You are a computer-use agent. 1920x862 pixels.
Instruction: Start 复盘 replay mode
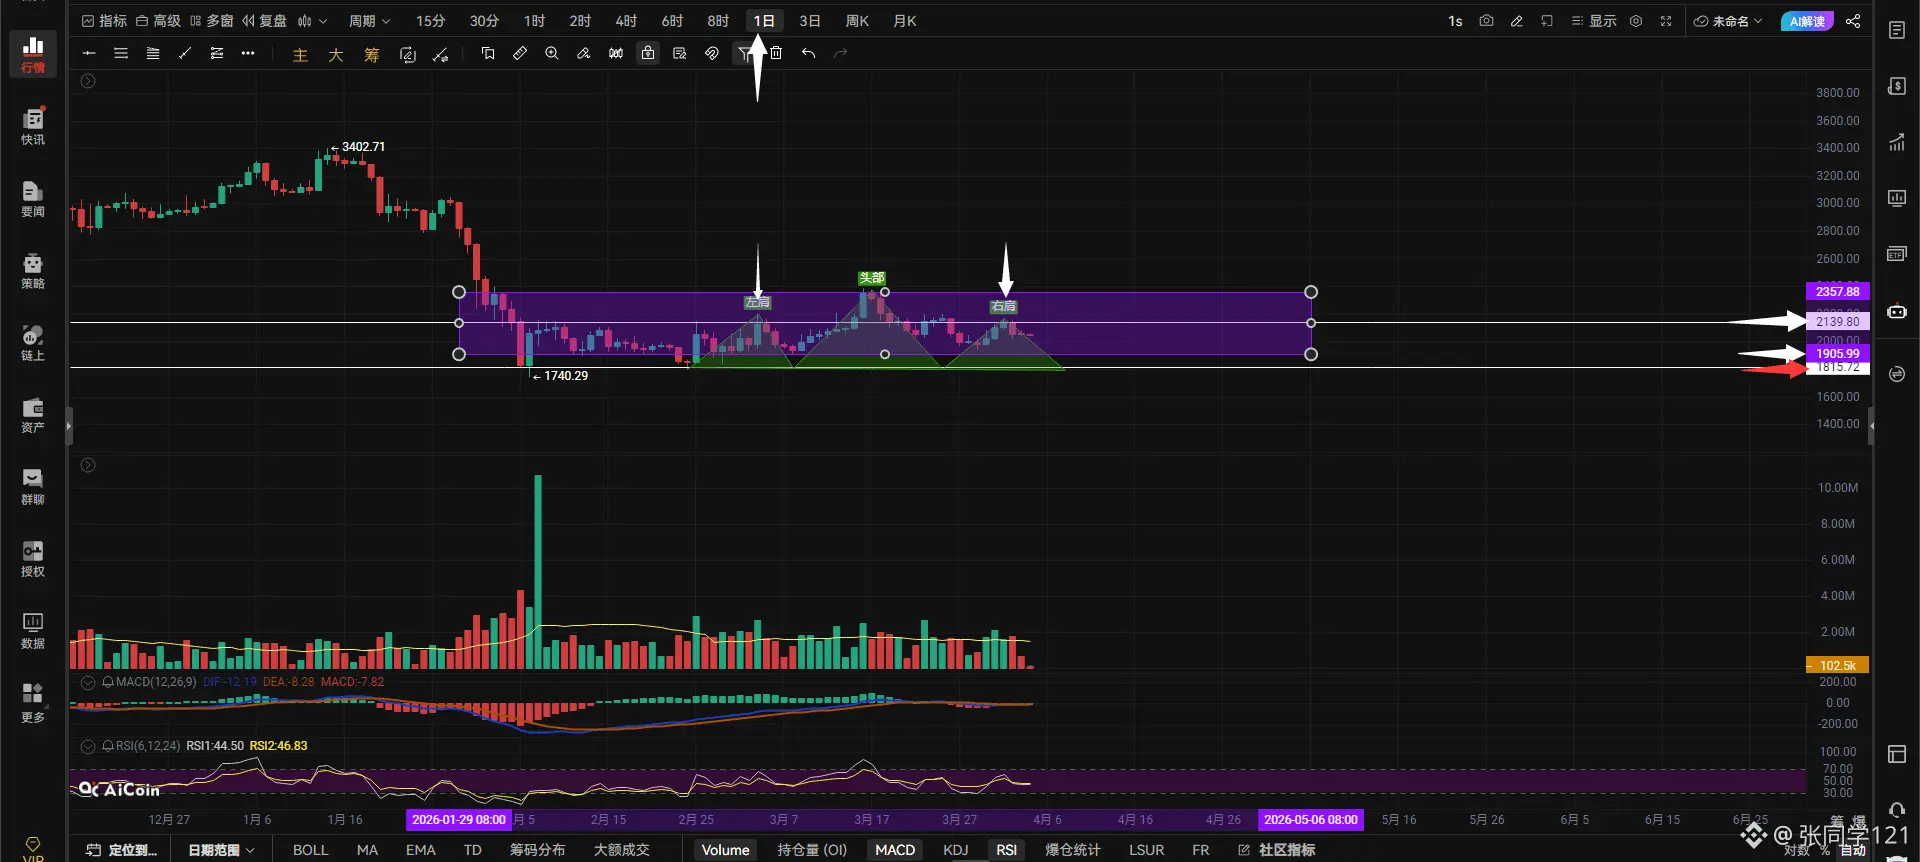click(264, 21)
